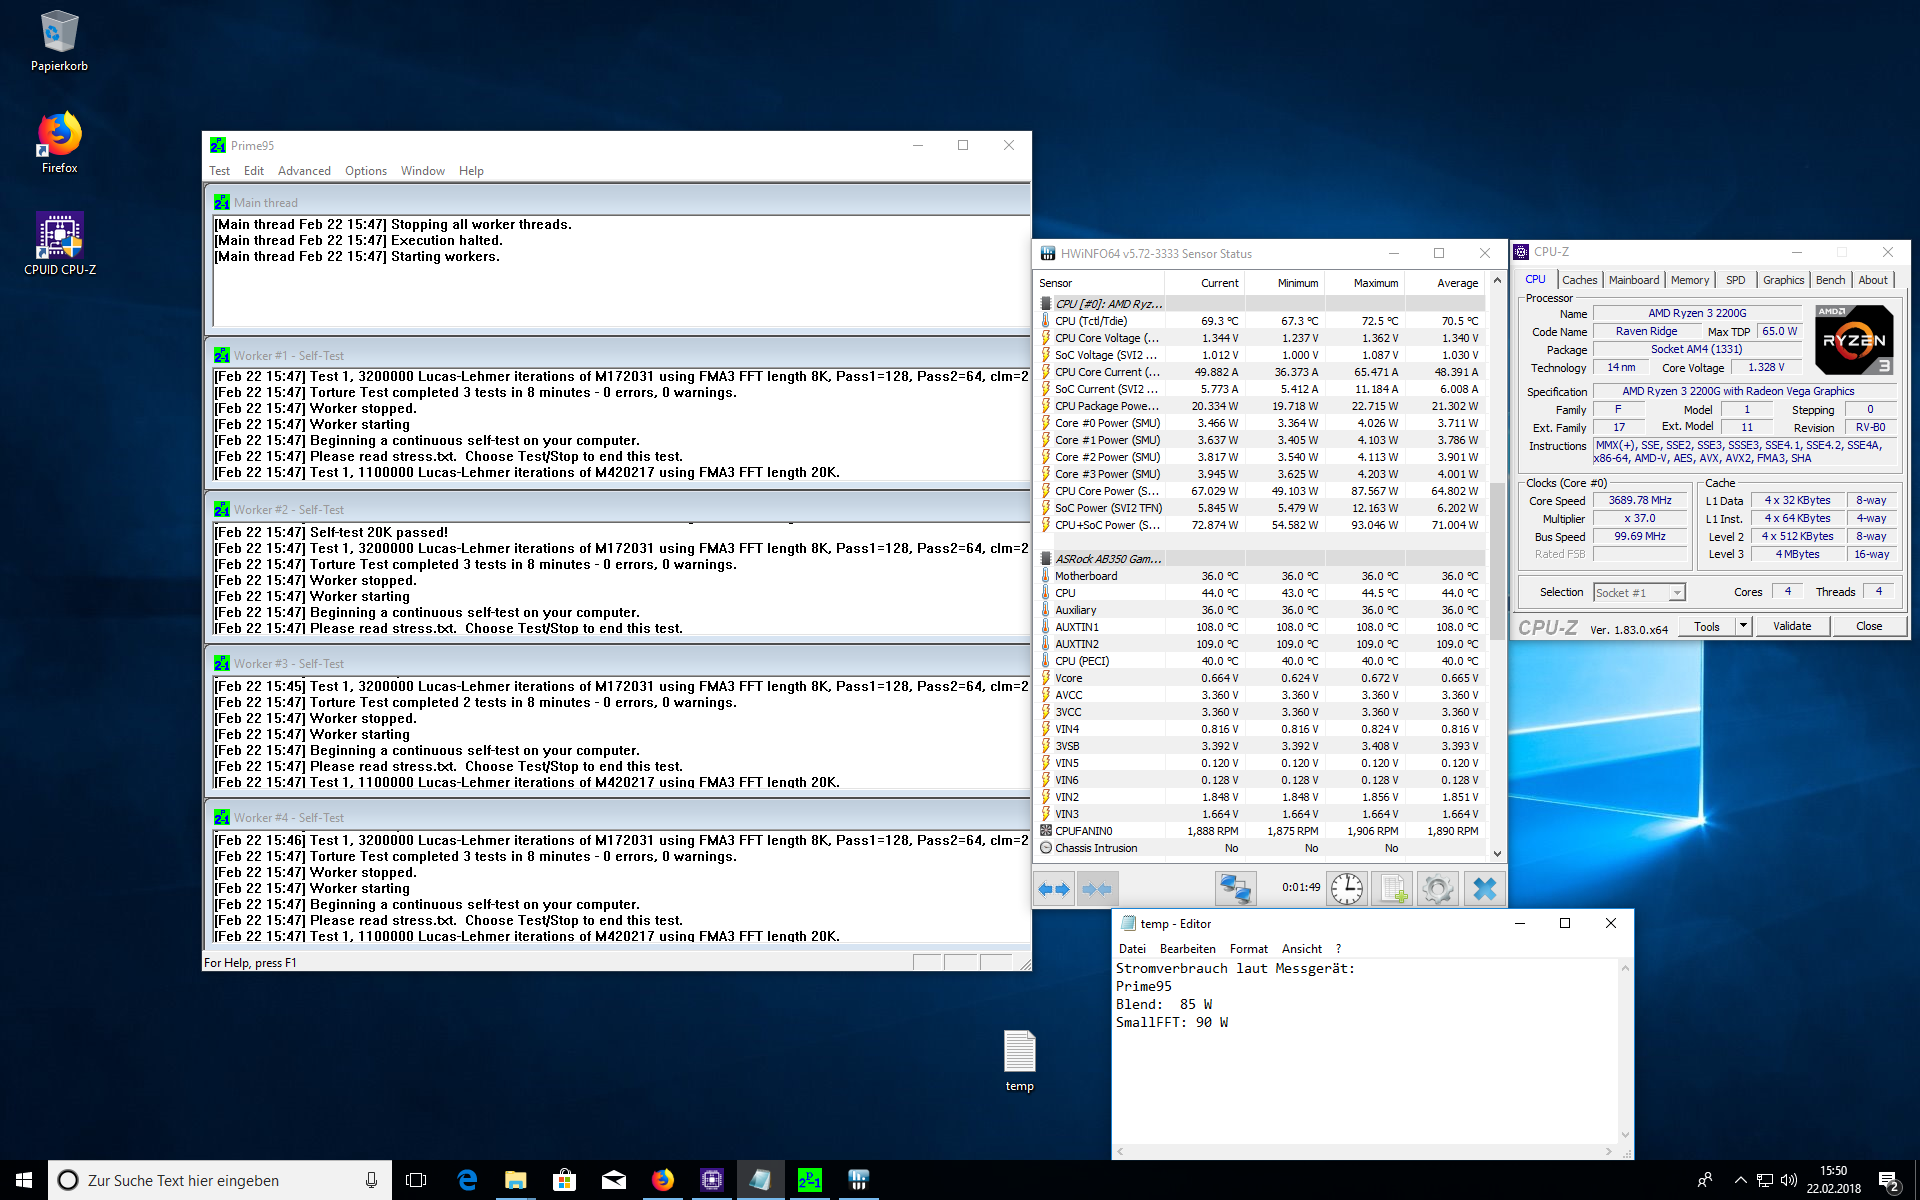The width and height of the screenshot is (1920, 1200).
Task: Open Firefox from the taskbar
Action: 662,1180
